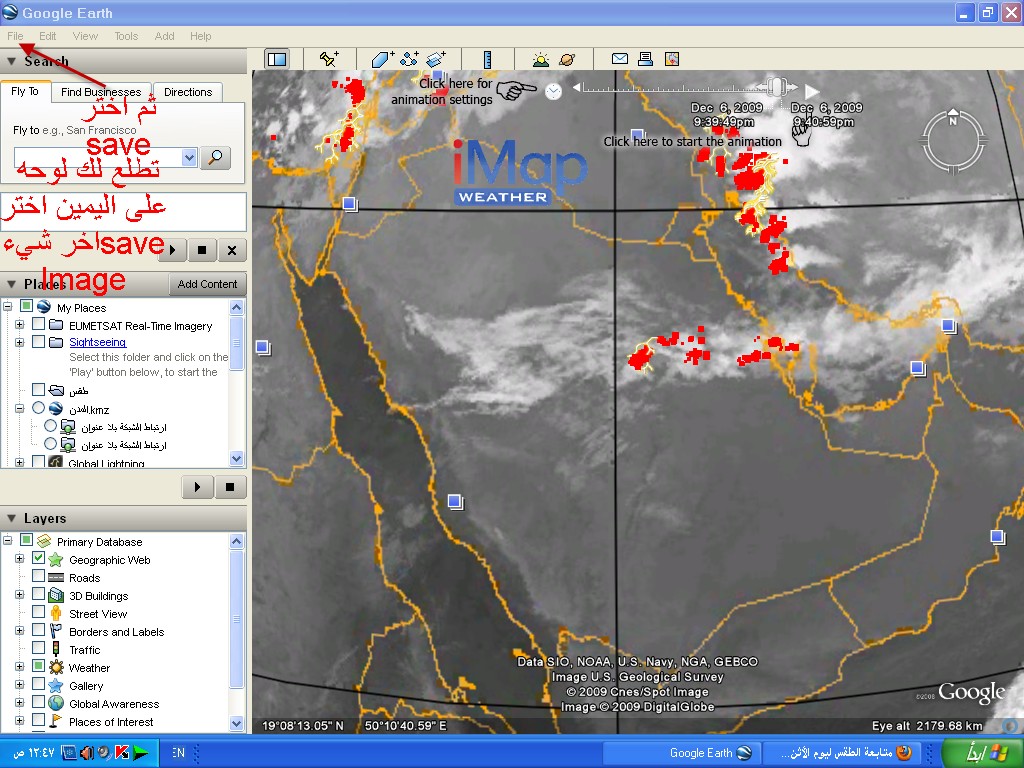Image resolution: width=1024 pixels, height=768 pixels.
Task: Select the المدن.kmz radio button
Action: pyautogui.click(x=39, y=408)
